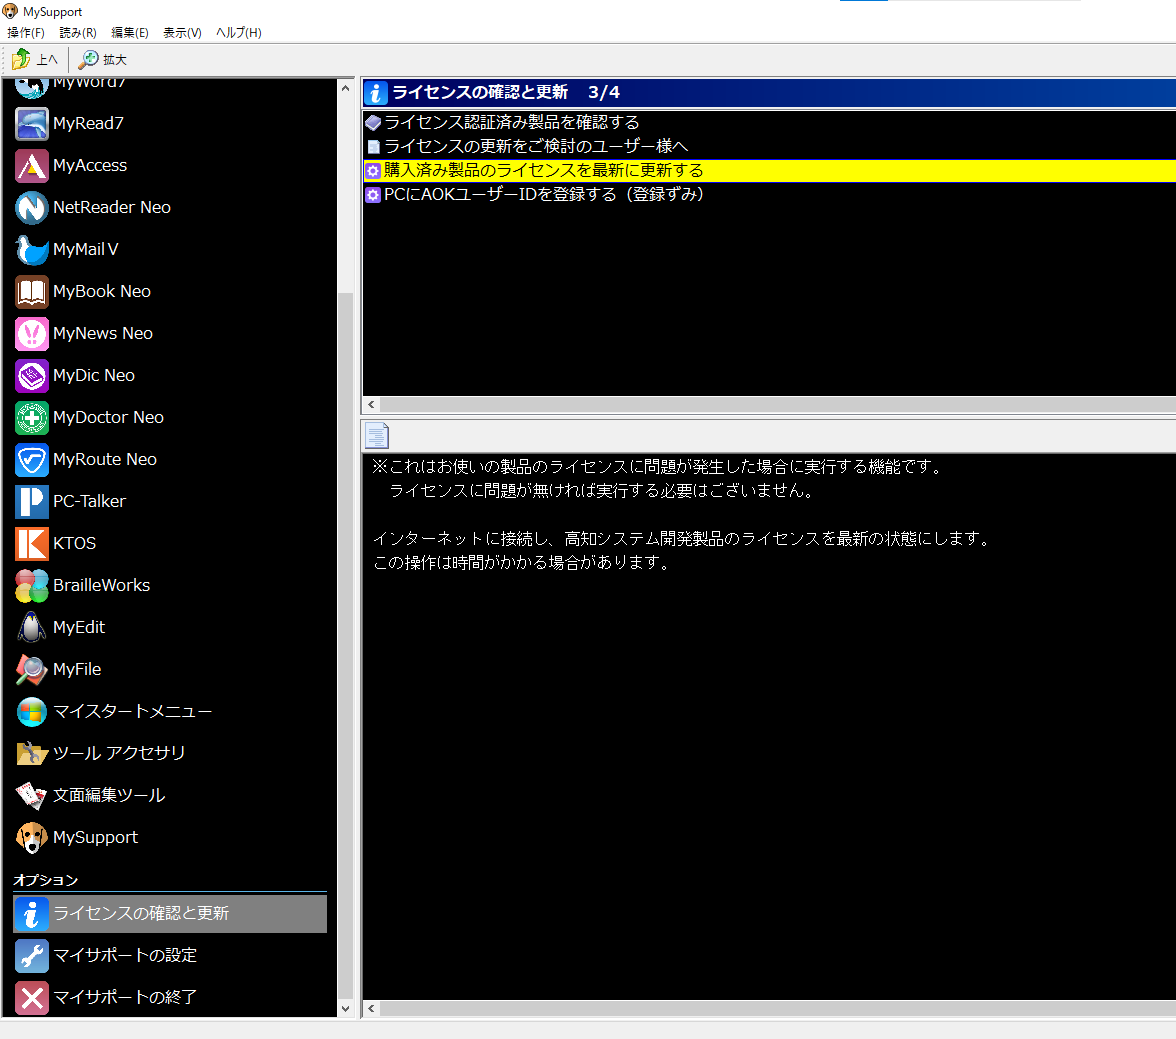Select the PC-Talker icon
This screenshot has height=1039, width=1176.
[x=32, y=502]
